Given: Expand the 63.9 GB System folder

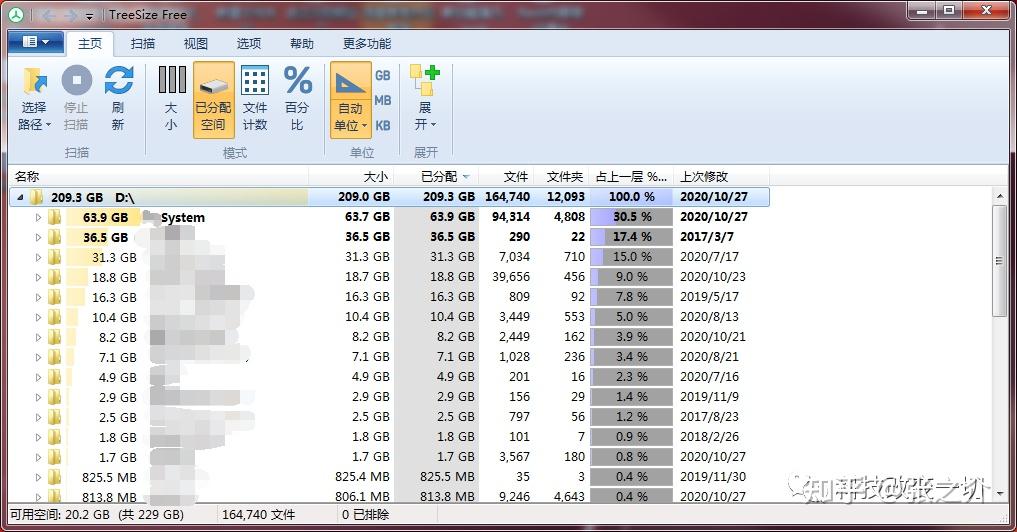Looking at the screenshot, I should tap(38, 217).
